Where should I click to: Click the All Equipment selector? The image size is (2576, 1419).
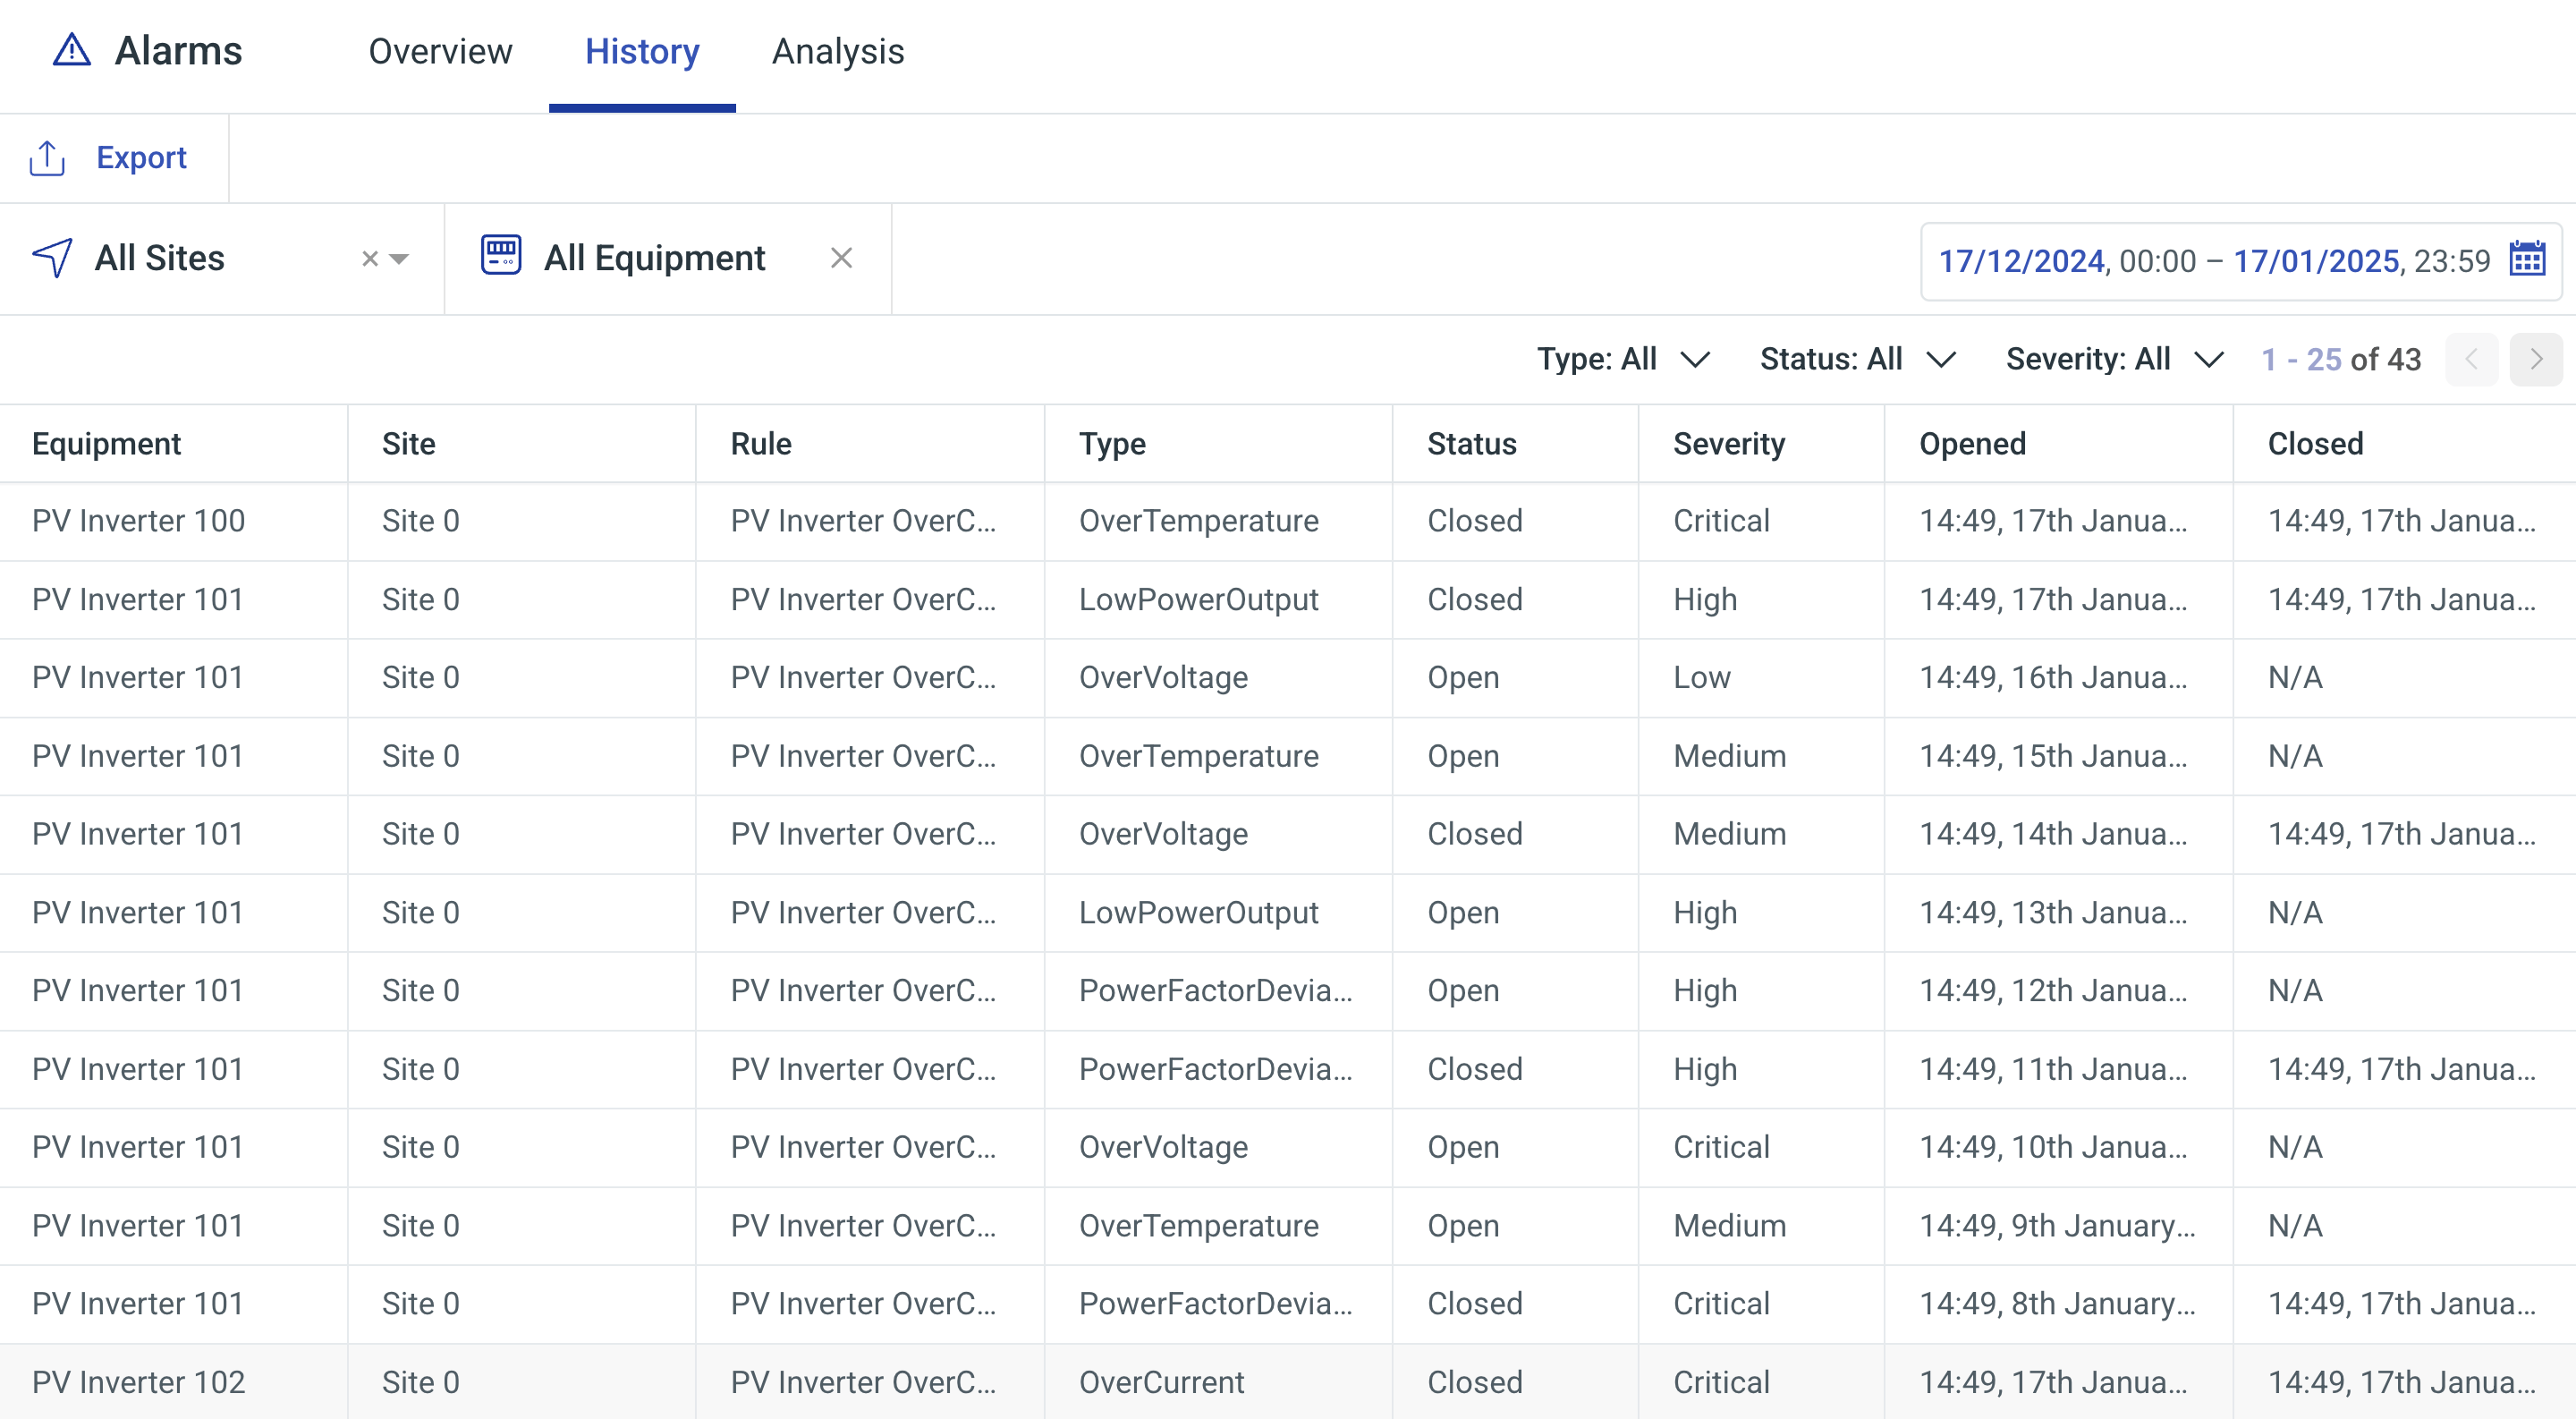tap(668, 259)
